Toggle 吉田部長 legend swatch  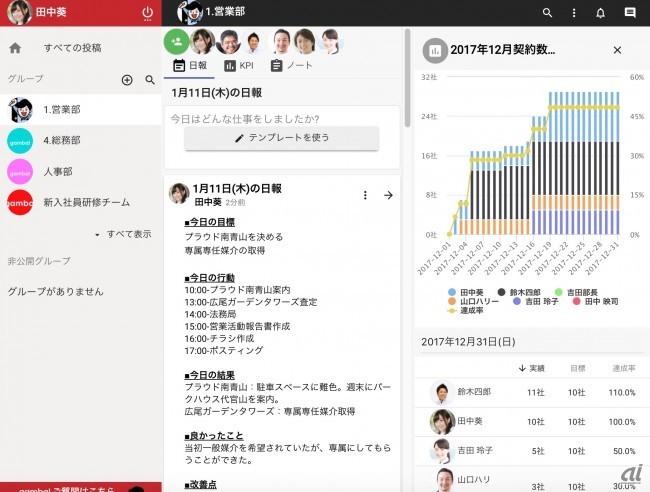(x=558, y=292)
